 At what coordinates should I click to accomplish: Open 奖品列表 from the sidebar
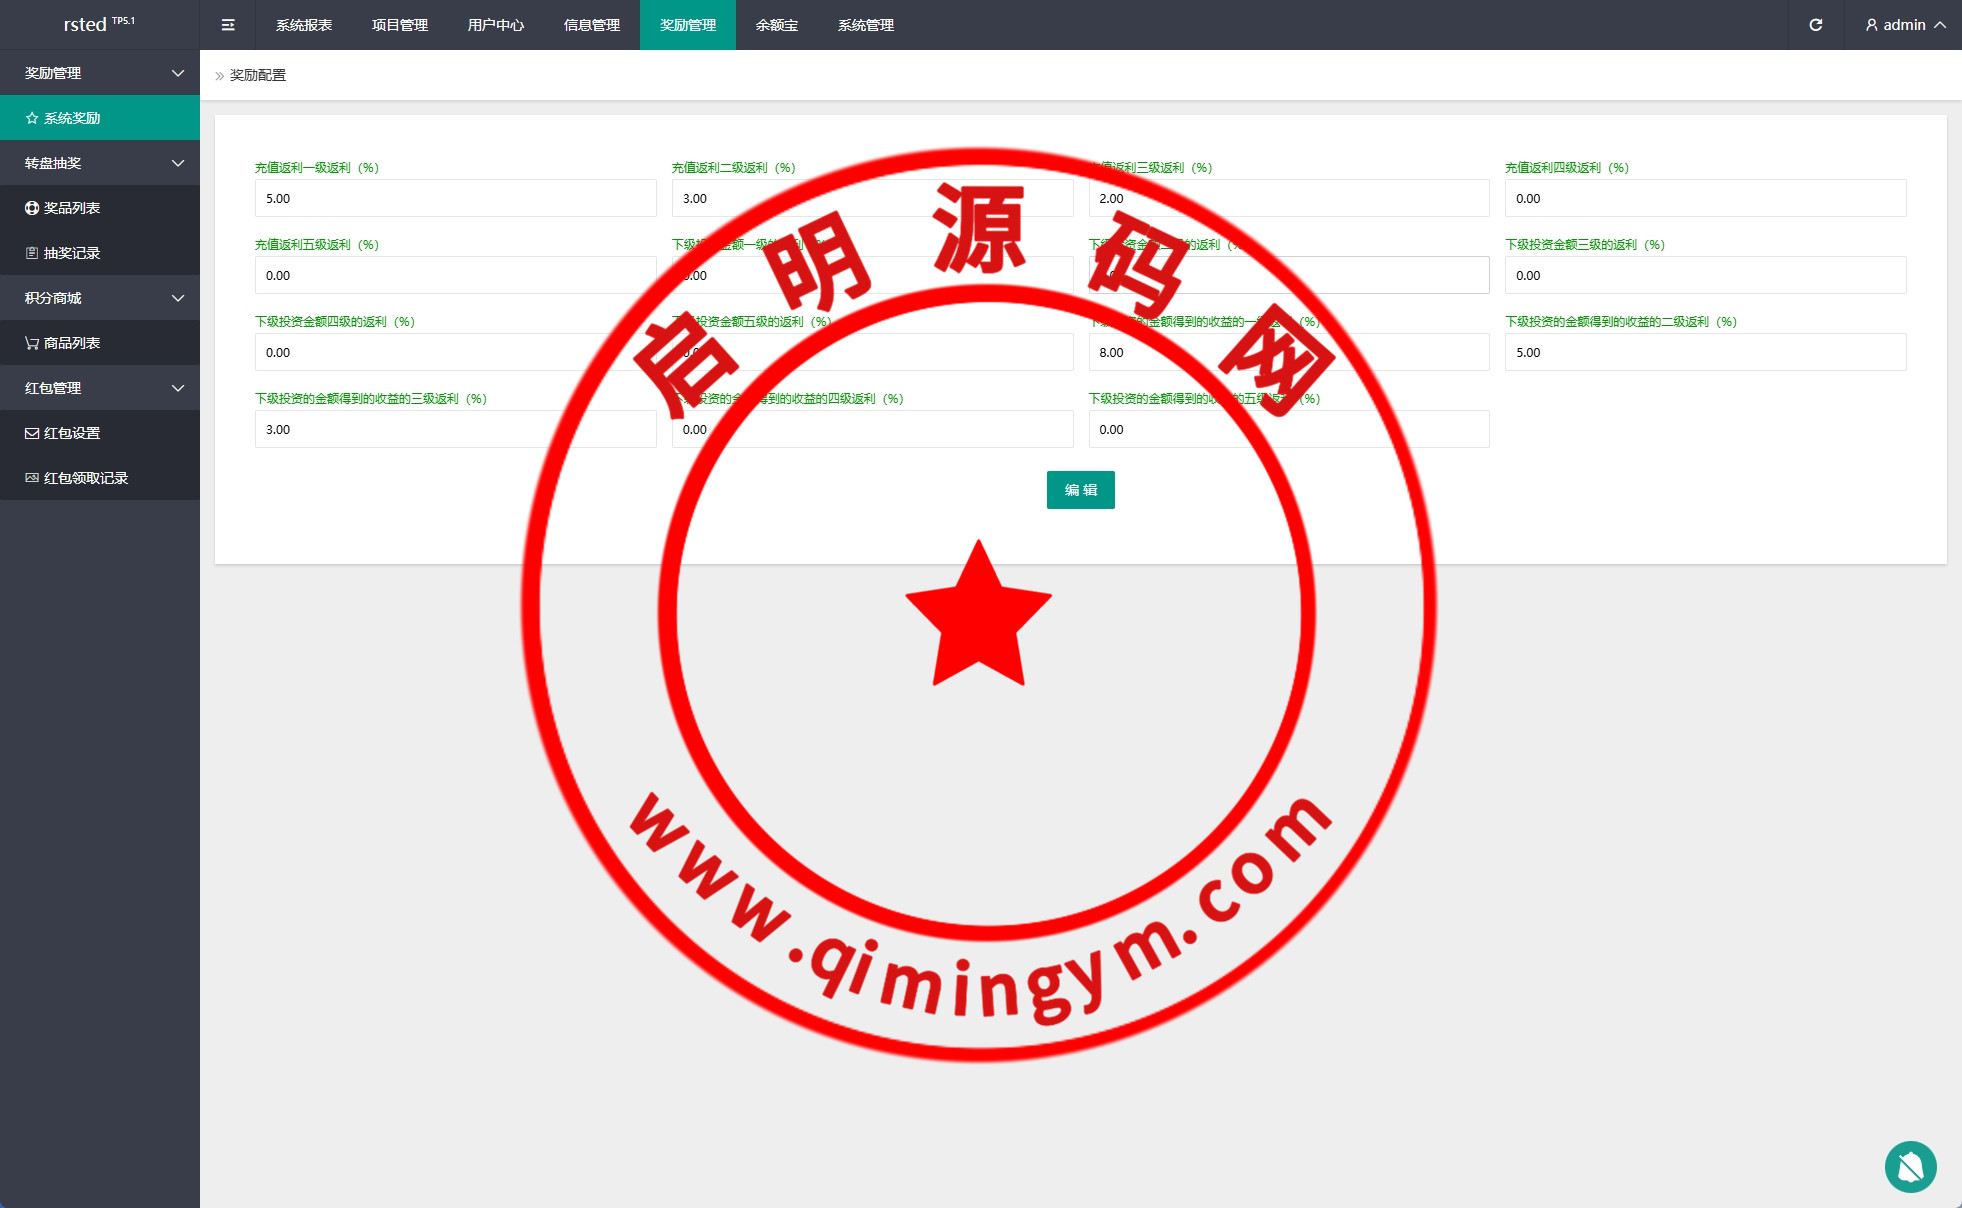point(72,208)
